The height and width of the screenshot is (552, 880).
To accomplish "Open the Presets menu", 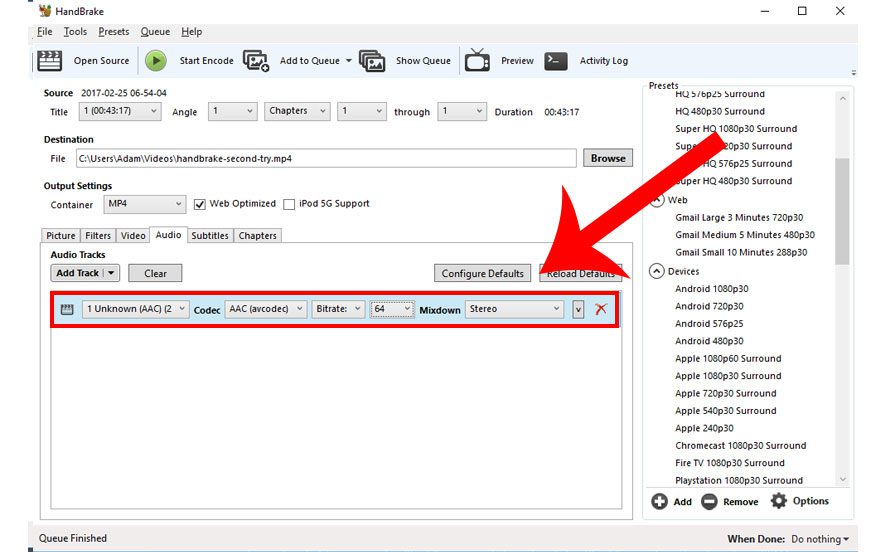I will click(114, 32).
